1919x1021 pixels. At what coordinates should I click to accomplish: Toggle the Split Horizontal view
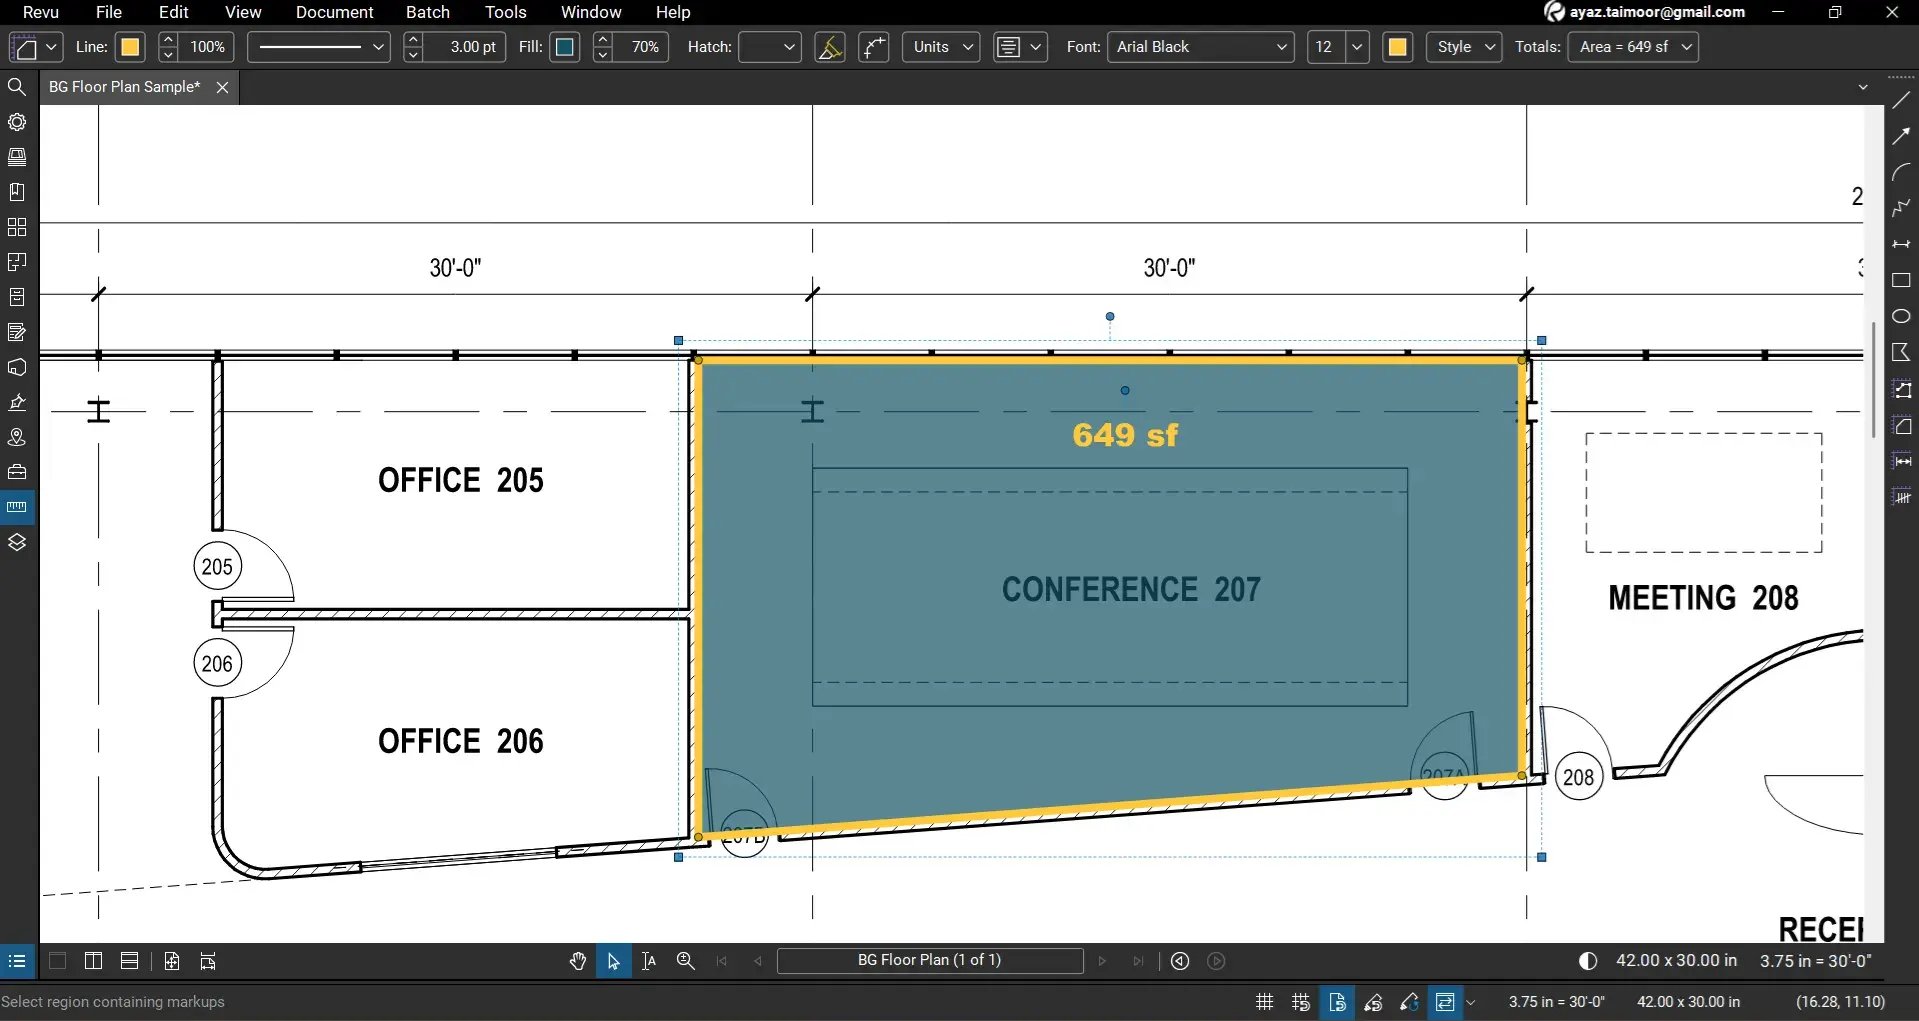[129, 961]
